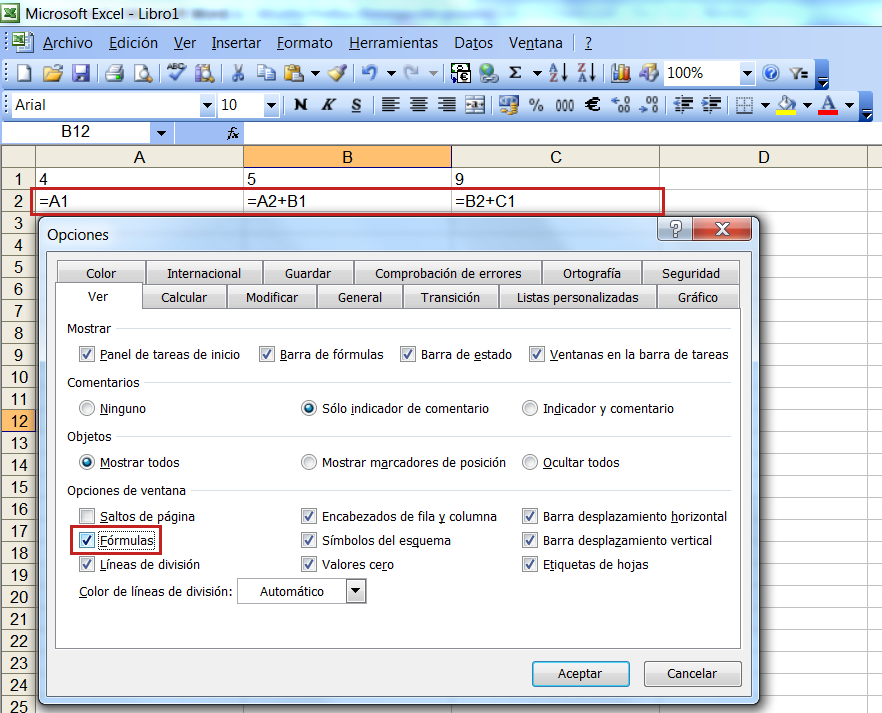Select the AutoSum icon
The width and height of the screenshot is (882, 713).
coord(515,73)
